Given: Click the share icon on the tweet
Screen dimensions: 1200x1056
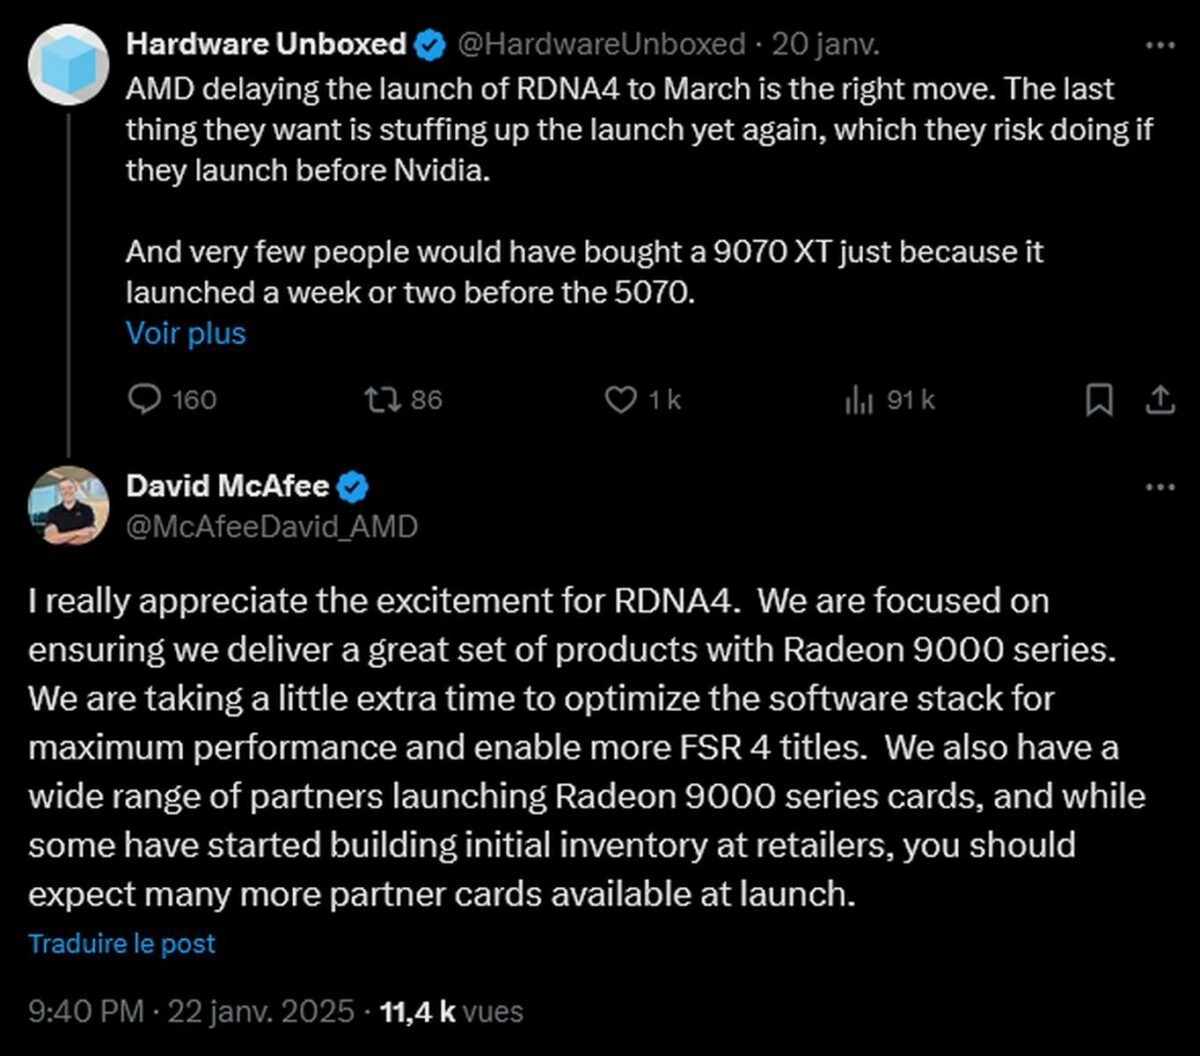Looking at the screenshot, I should [x=1159, y=399].
